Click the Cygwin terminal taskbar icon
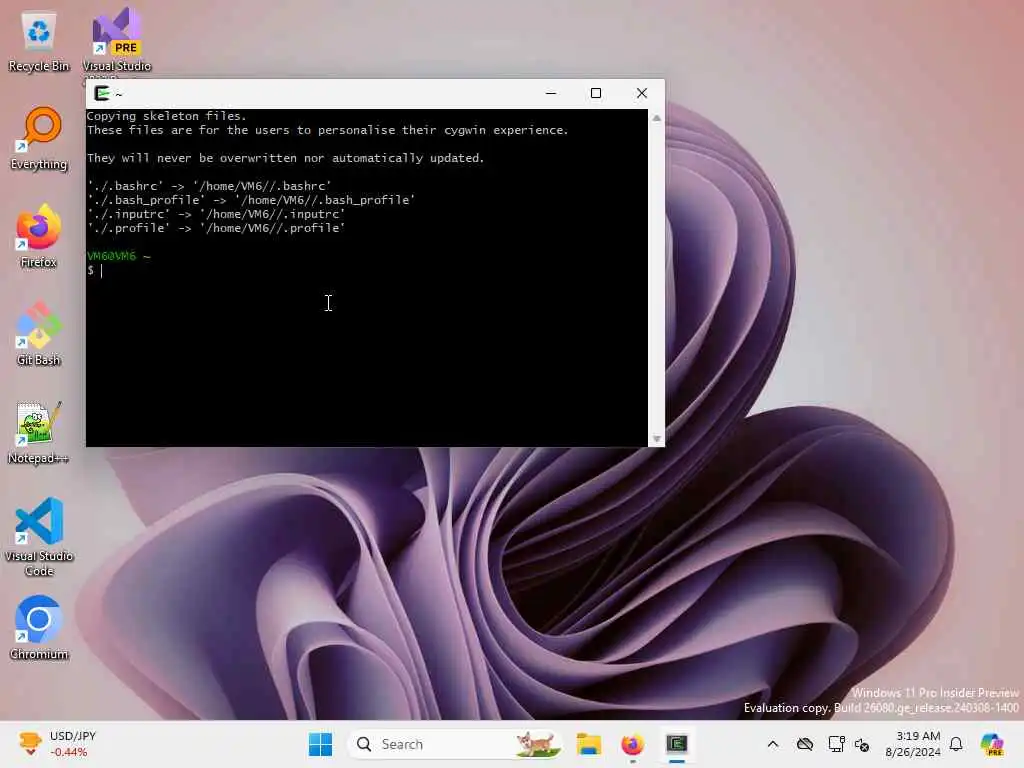The image size is (1024, 768). pyautogui.click(x=677, y=744)
